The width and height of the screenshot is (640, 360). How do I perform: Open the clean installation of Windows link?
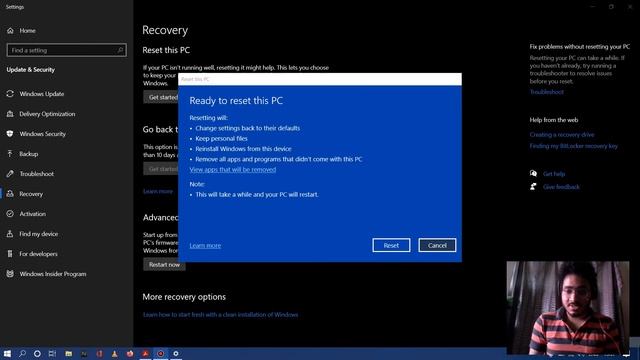[x=220, y=315]
